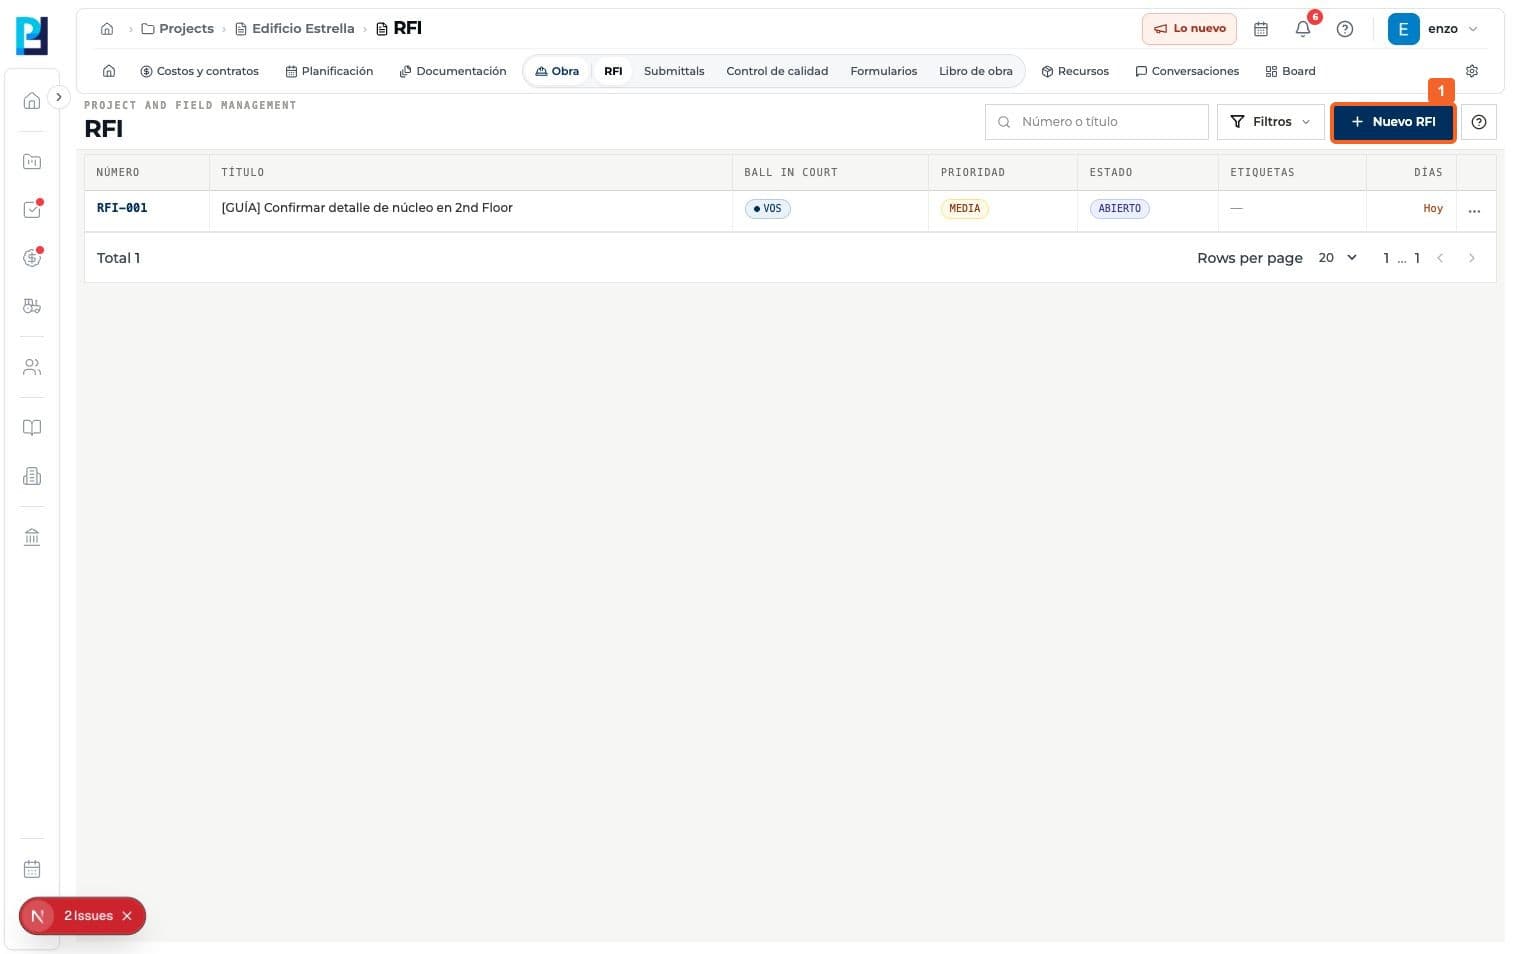The width and height of the screenshot is (1517, 954).
Task: Open Recursos menu
Action: 1075,71
